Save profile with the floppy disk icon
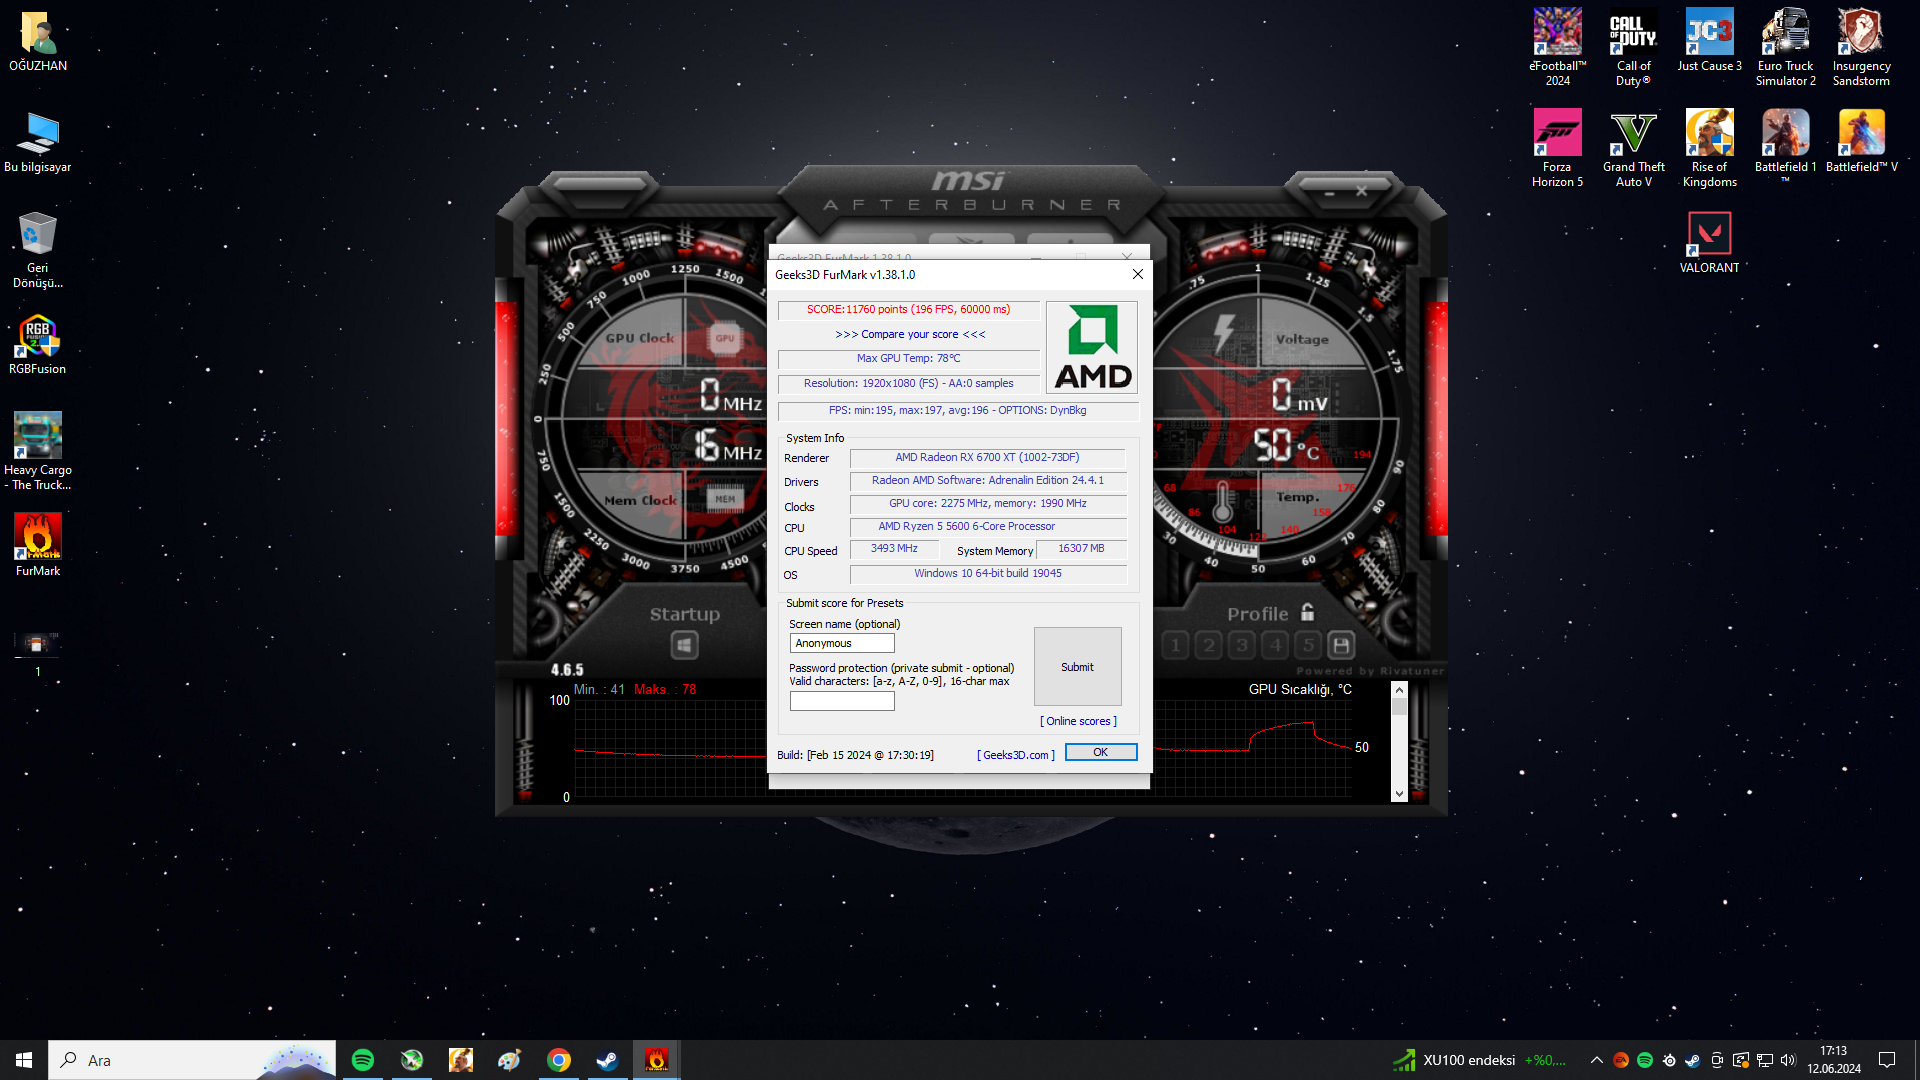 pos(1341,646)
